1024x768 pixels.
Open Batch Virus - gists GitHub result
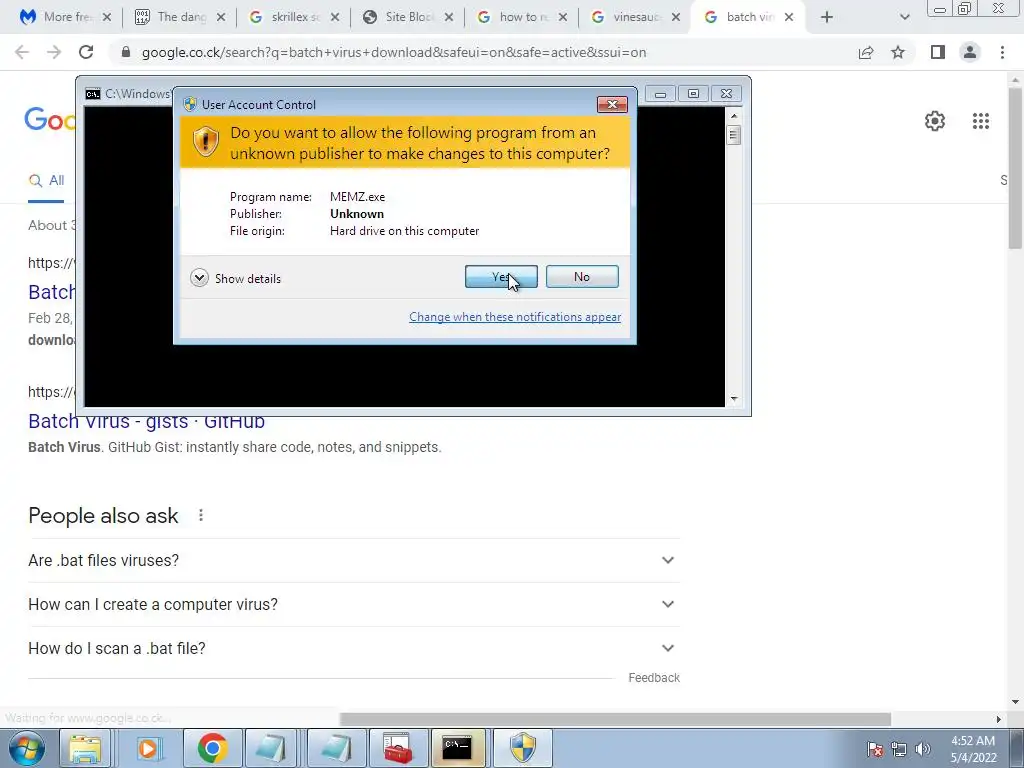coord(146,421)
